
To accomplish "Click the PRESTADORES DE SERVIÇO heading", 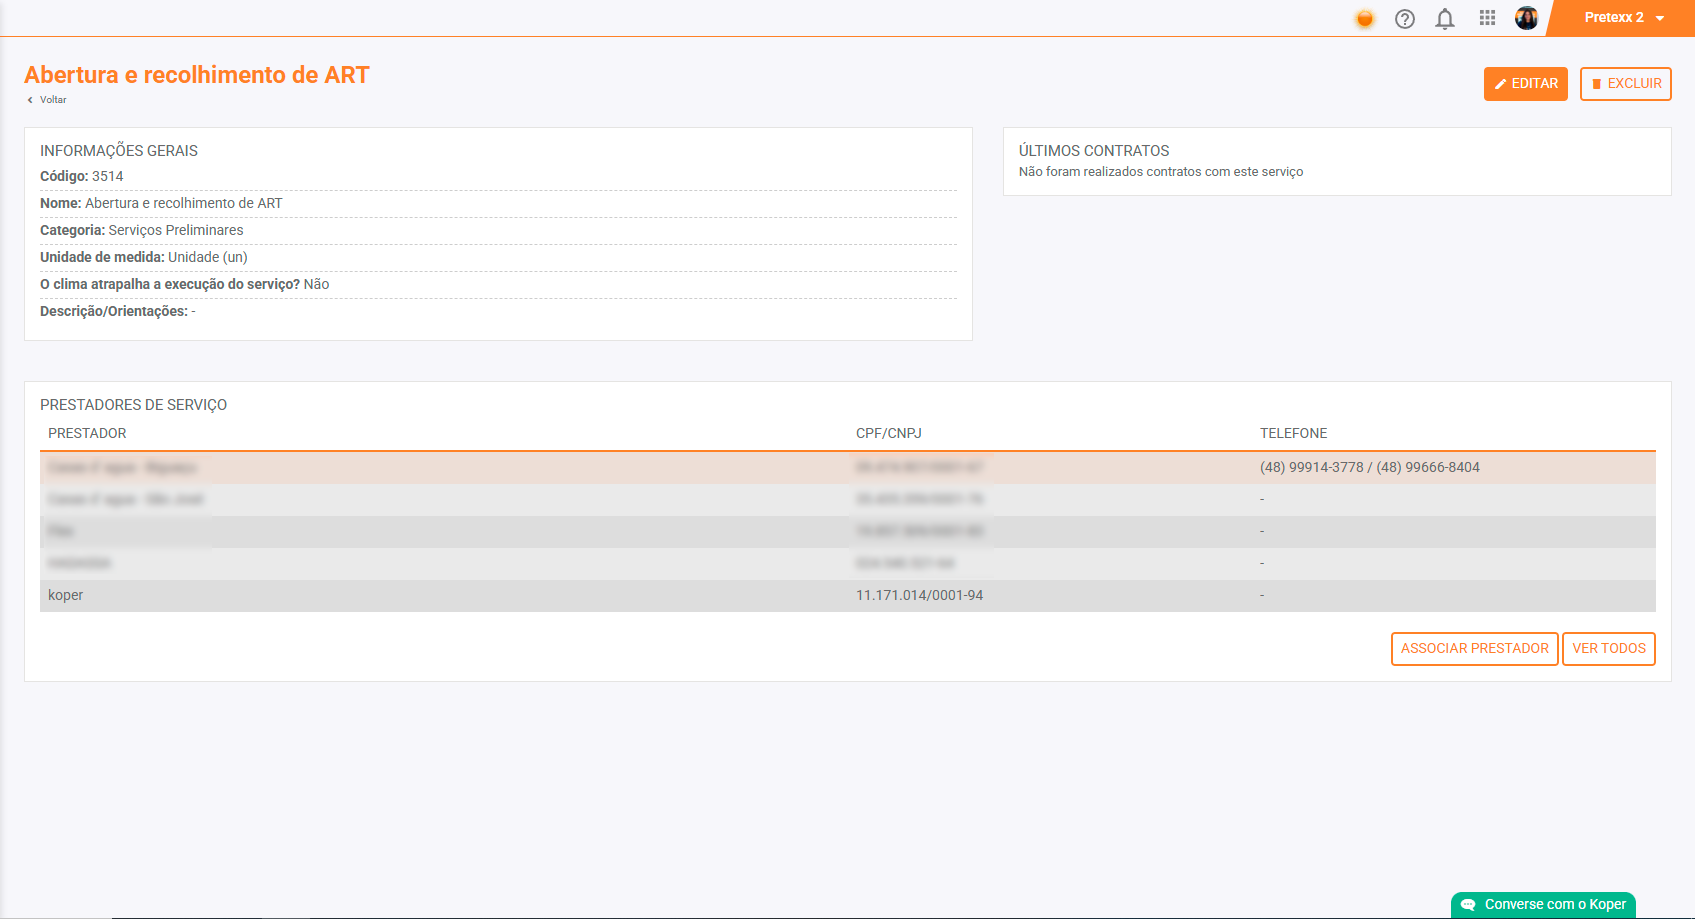I will click(x=133, y=405).
